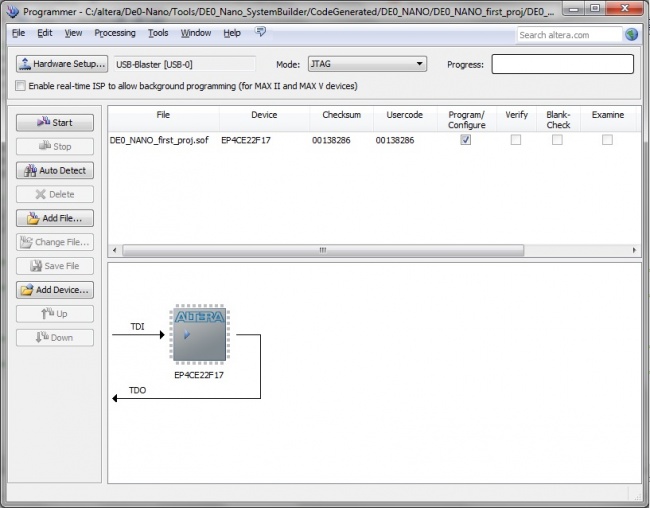Screen dimensions: 650x508
Task: Minimize the Programmer window
Action: [574, 8]
